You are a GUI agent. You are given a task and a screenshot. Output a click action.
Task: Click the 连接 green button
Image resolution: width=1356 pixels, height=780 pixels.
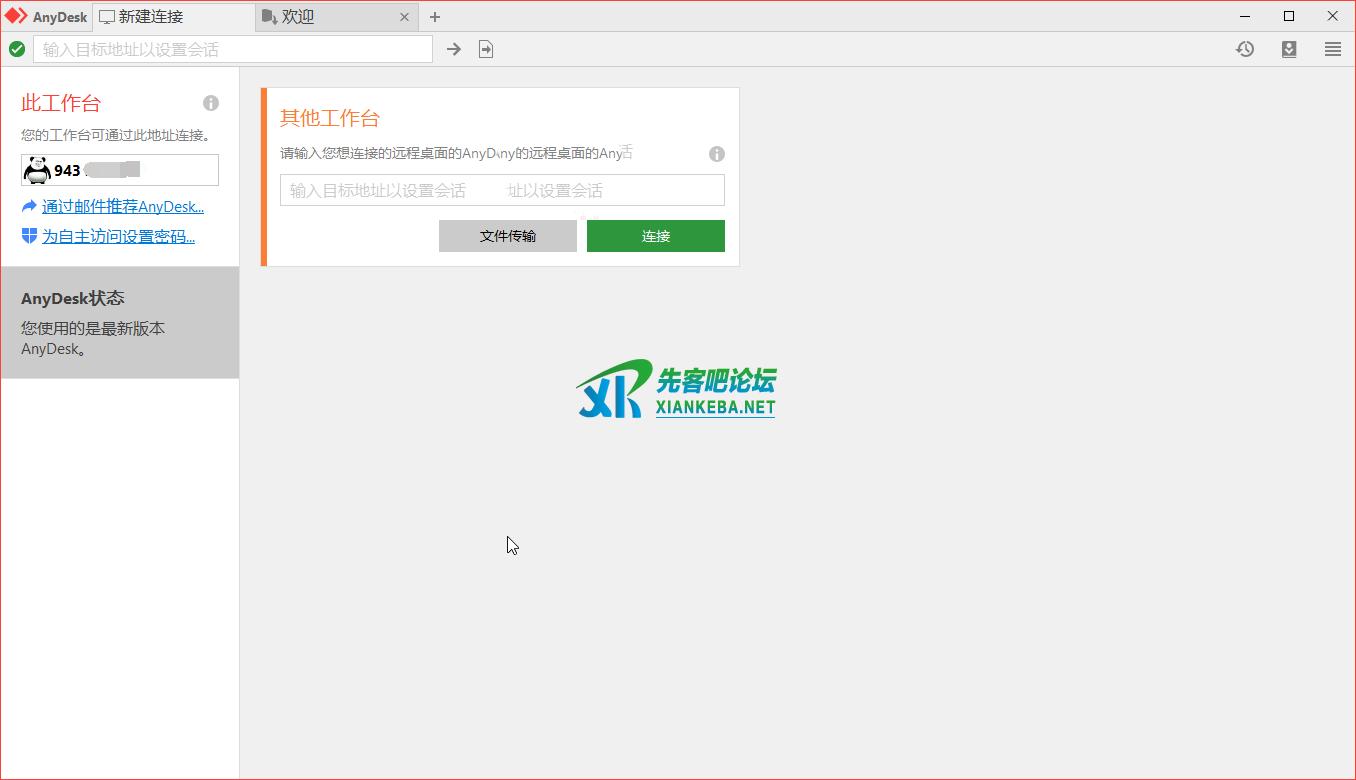[655, 236]
